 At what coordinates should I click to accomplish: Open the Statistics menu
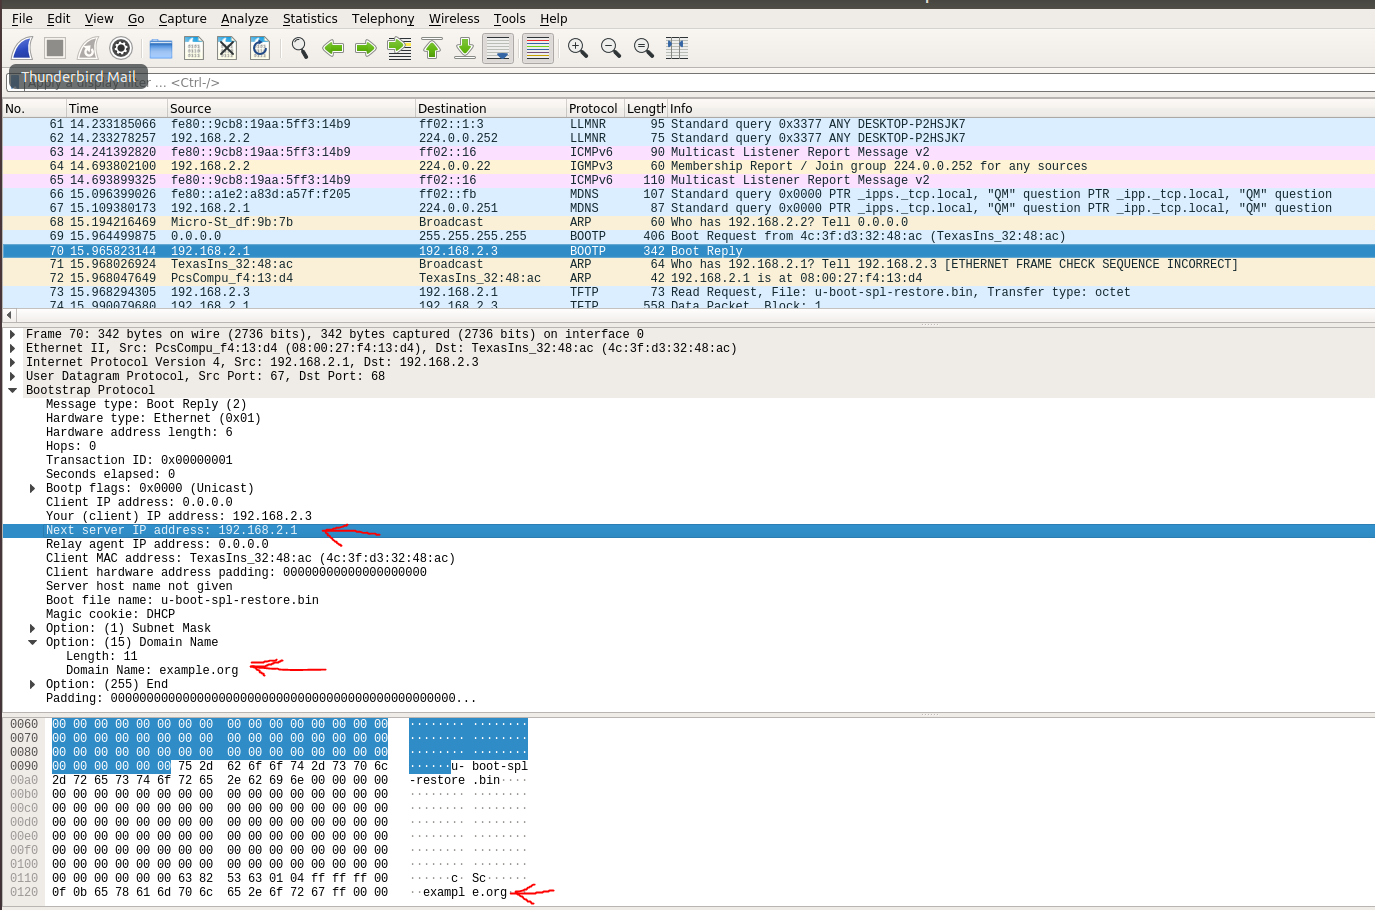tap(309, 18)
